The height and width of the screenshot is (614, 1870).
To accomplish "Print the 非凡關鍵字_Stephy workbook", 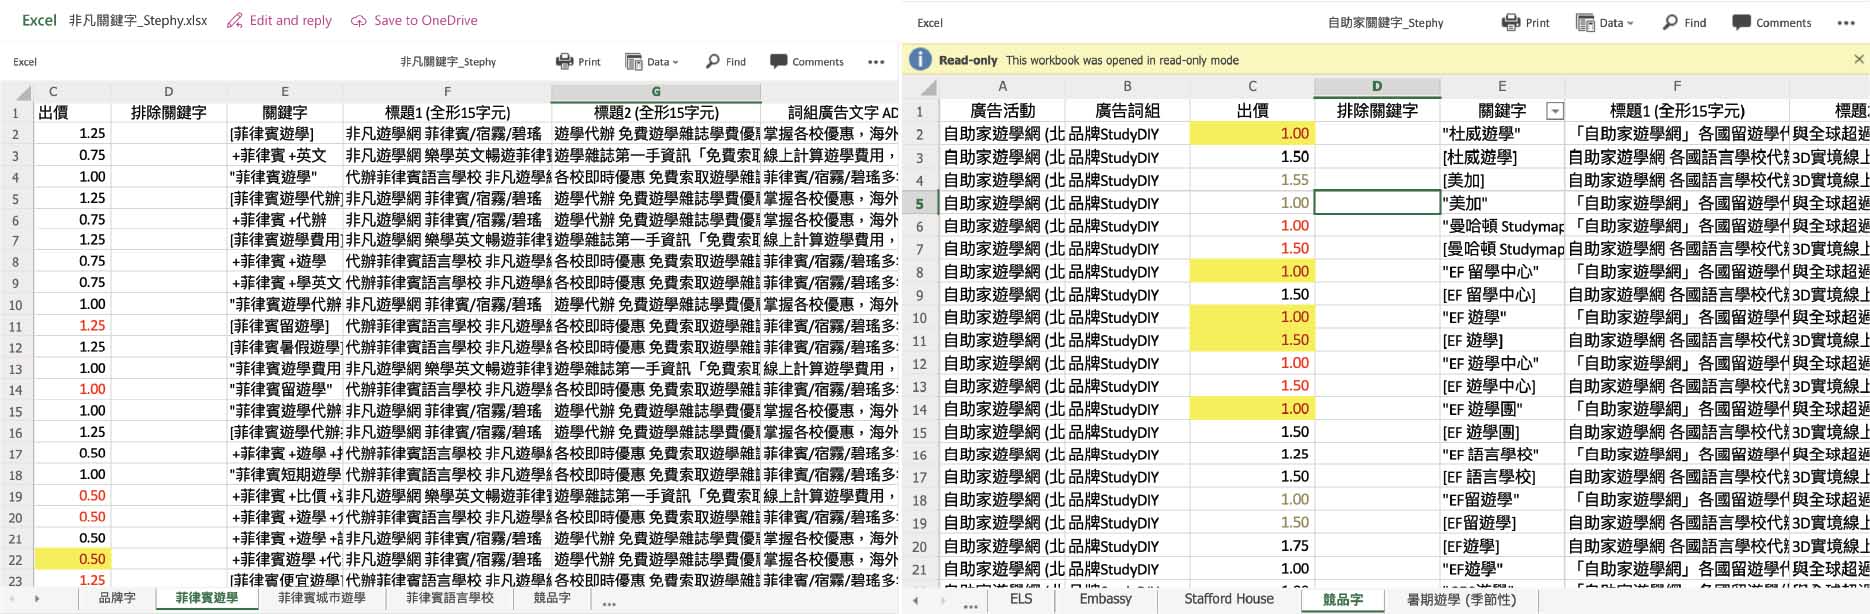I will [x=578, y=62].
